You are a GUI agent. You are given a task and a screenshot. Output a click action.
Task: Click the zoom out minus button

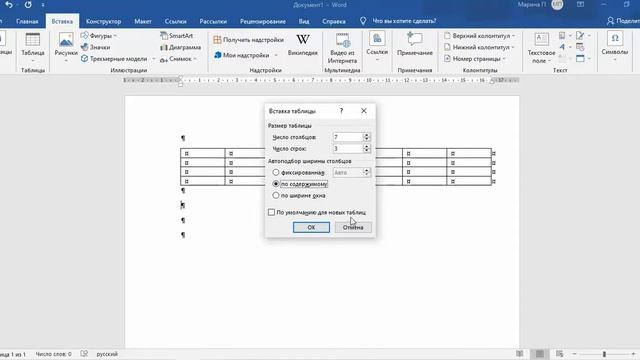[x=574, y=354]
